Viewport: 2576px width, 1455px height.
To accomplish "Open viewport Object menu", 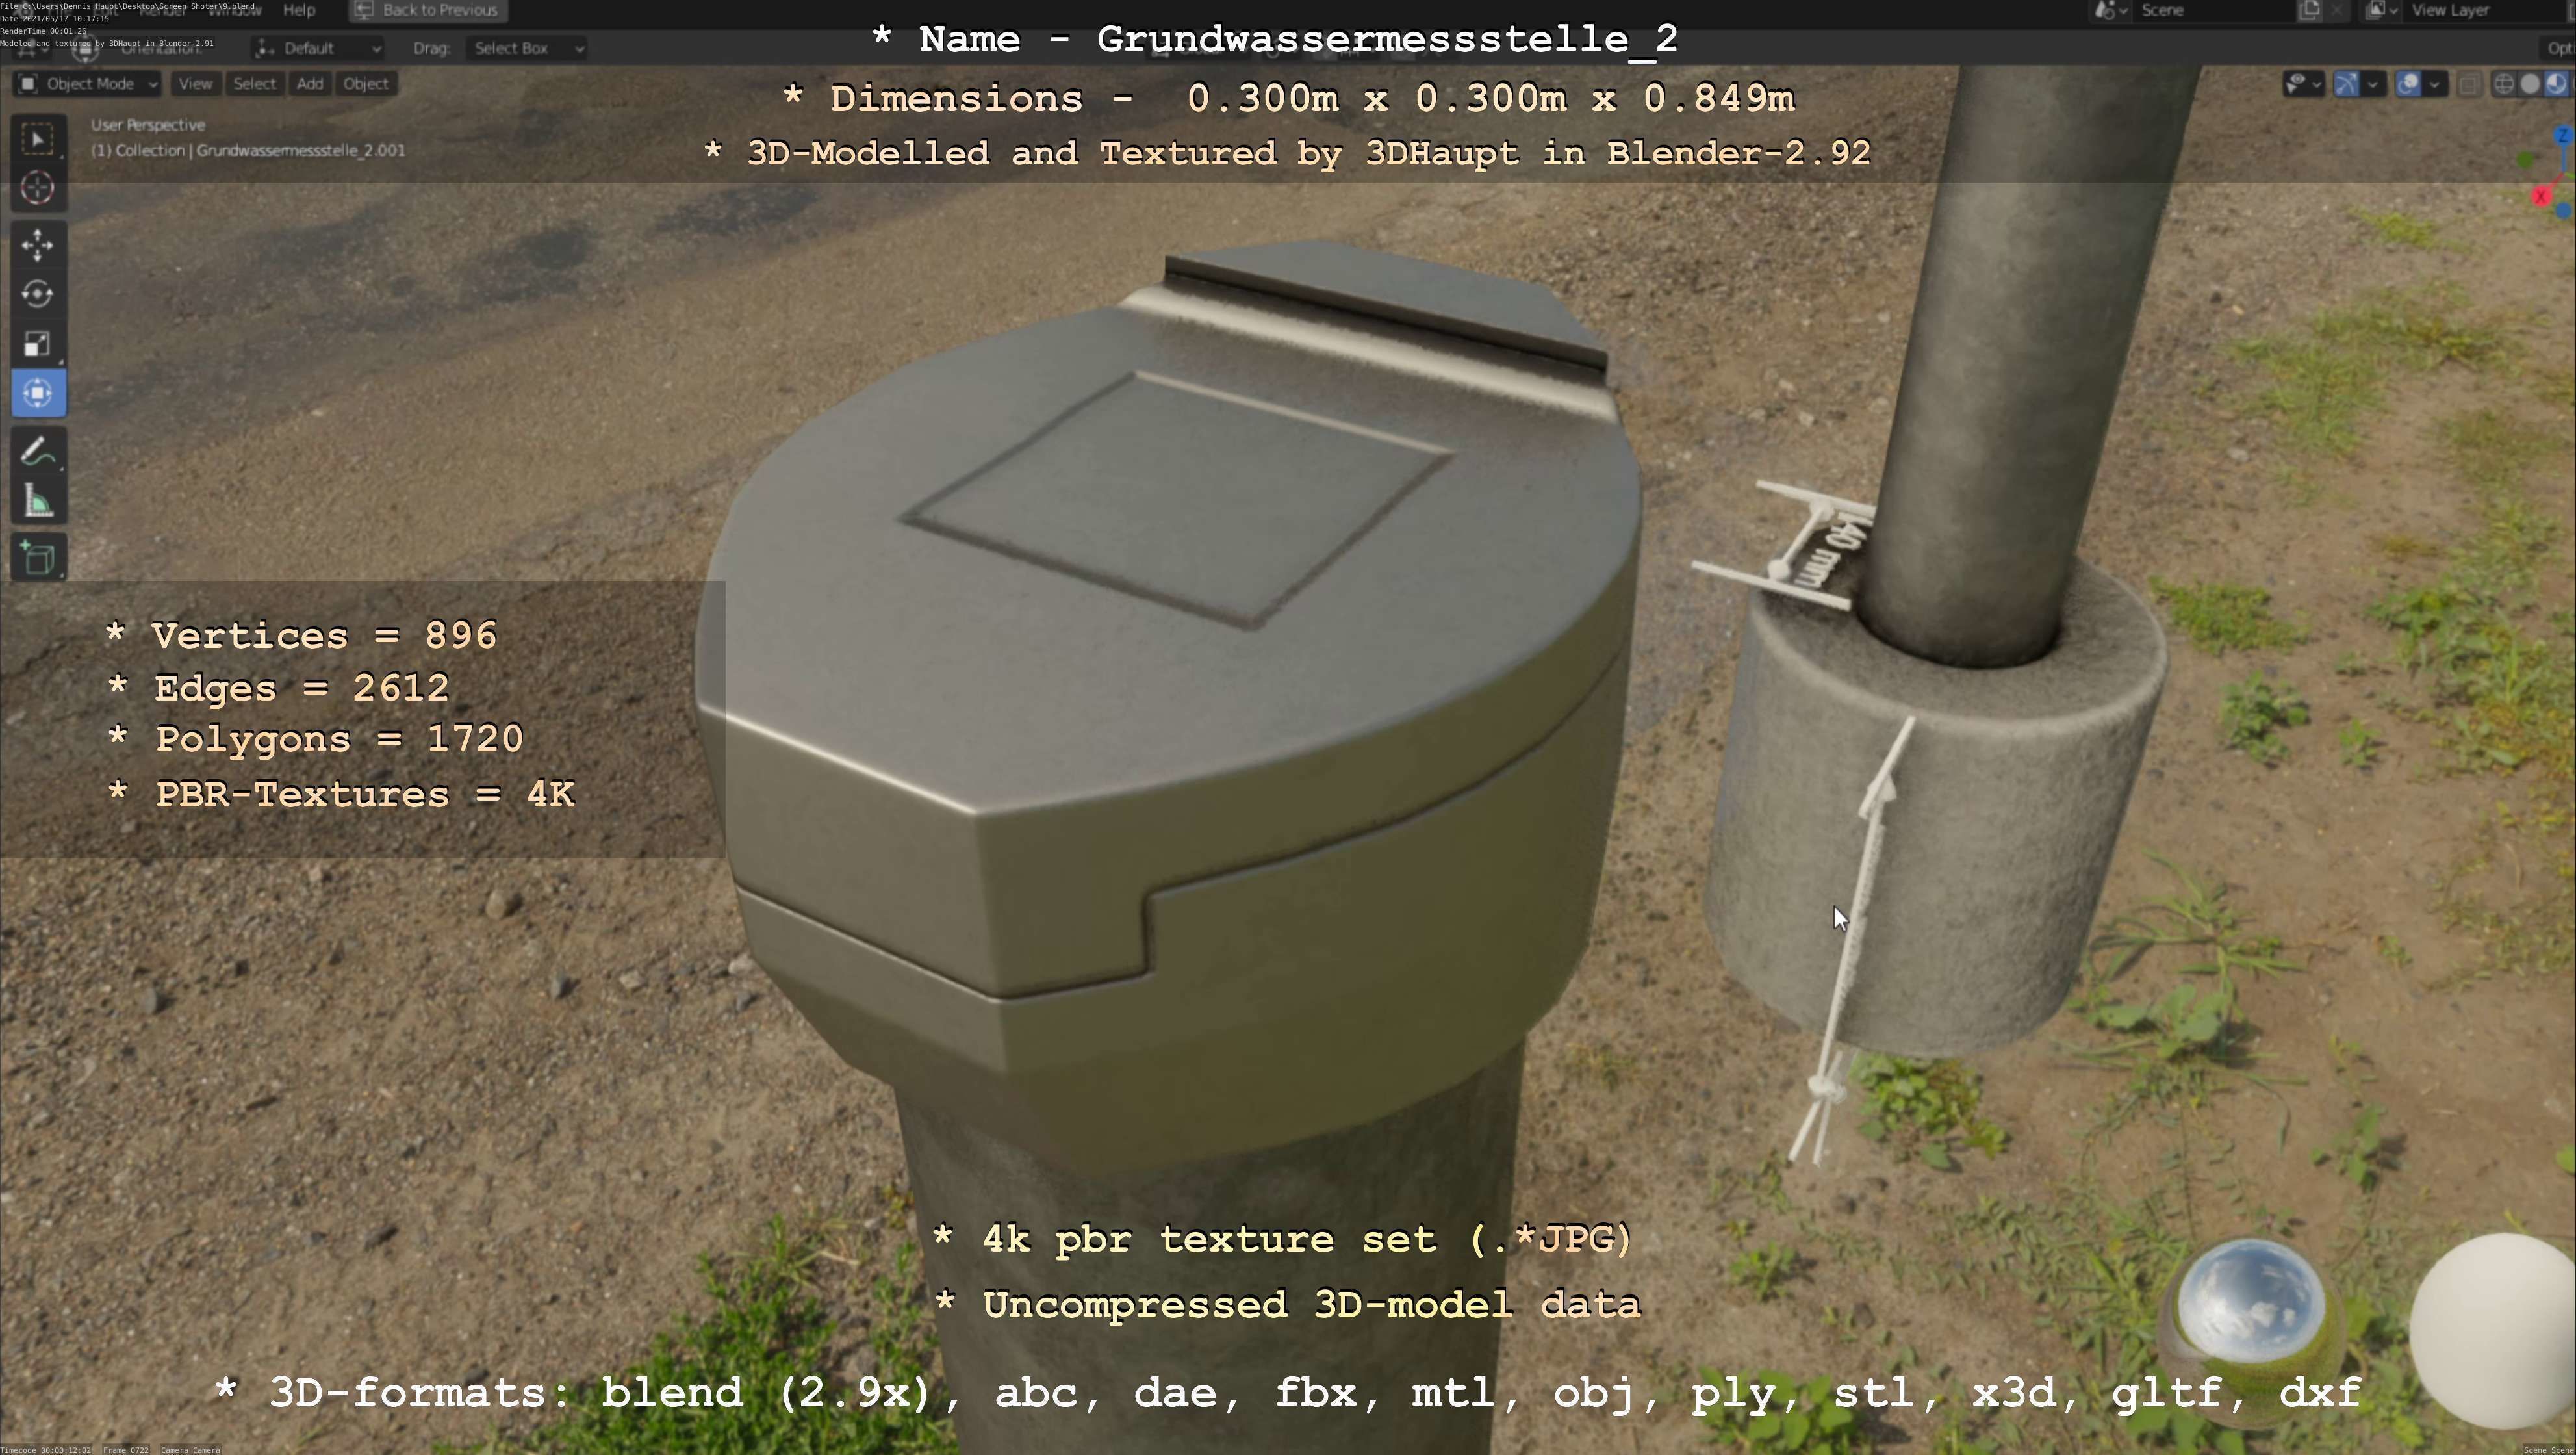I will (x=366, y=84).
